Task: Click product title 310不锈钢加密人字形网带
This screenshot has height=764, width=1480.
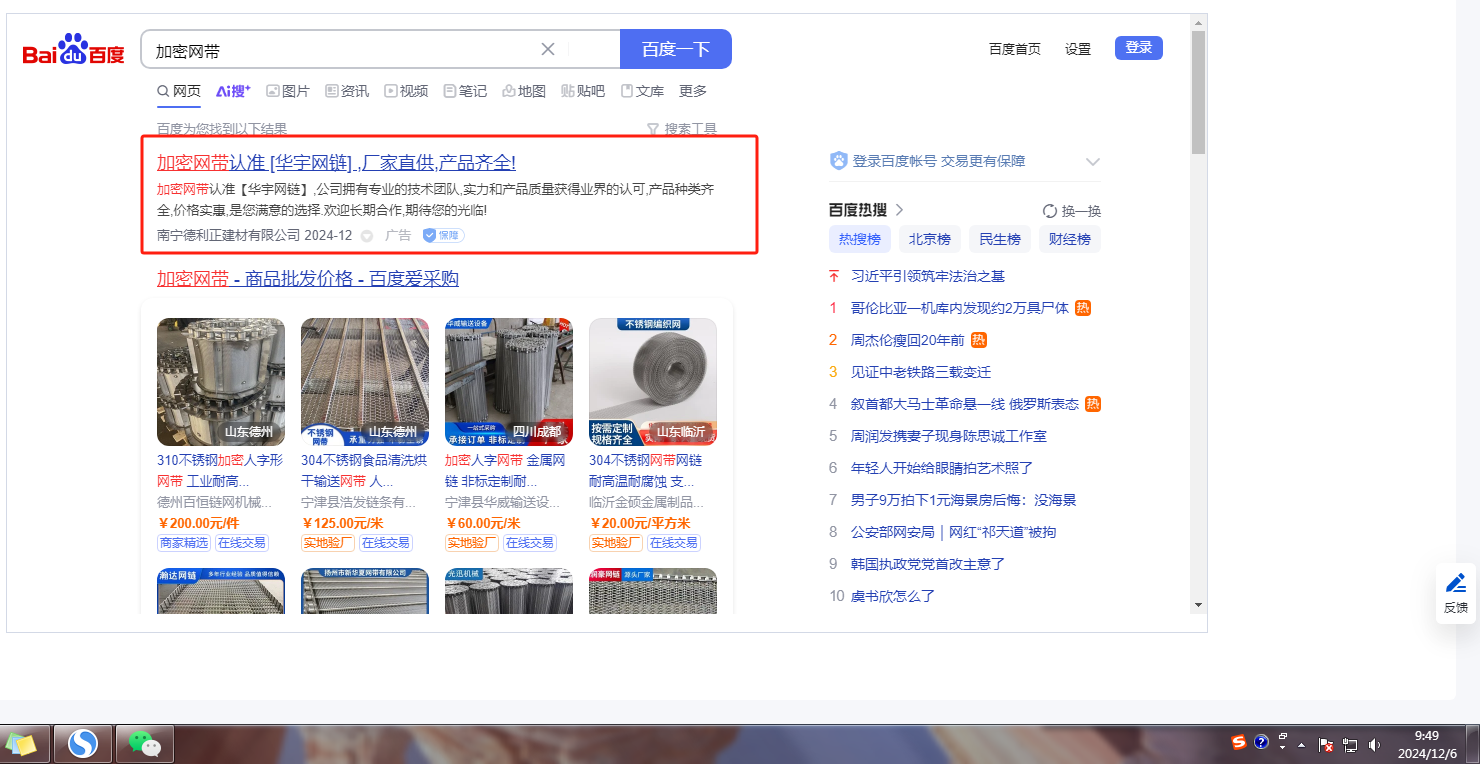Action: (221, 471)
